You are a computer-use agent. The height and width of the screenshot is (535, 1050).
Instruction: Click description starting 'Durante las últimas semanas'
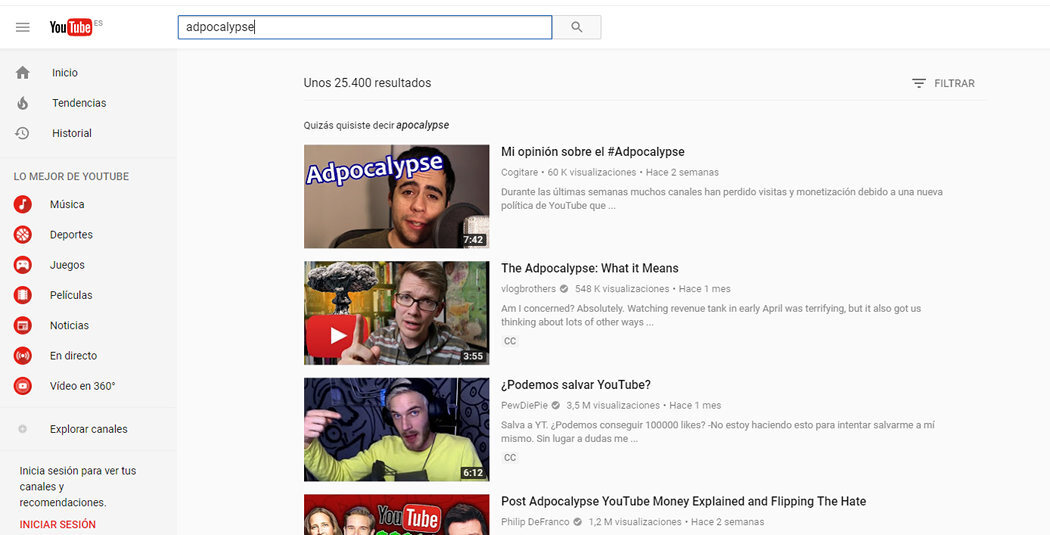pos(722,199)
